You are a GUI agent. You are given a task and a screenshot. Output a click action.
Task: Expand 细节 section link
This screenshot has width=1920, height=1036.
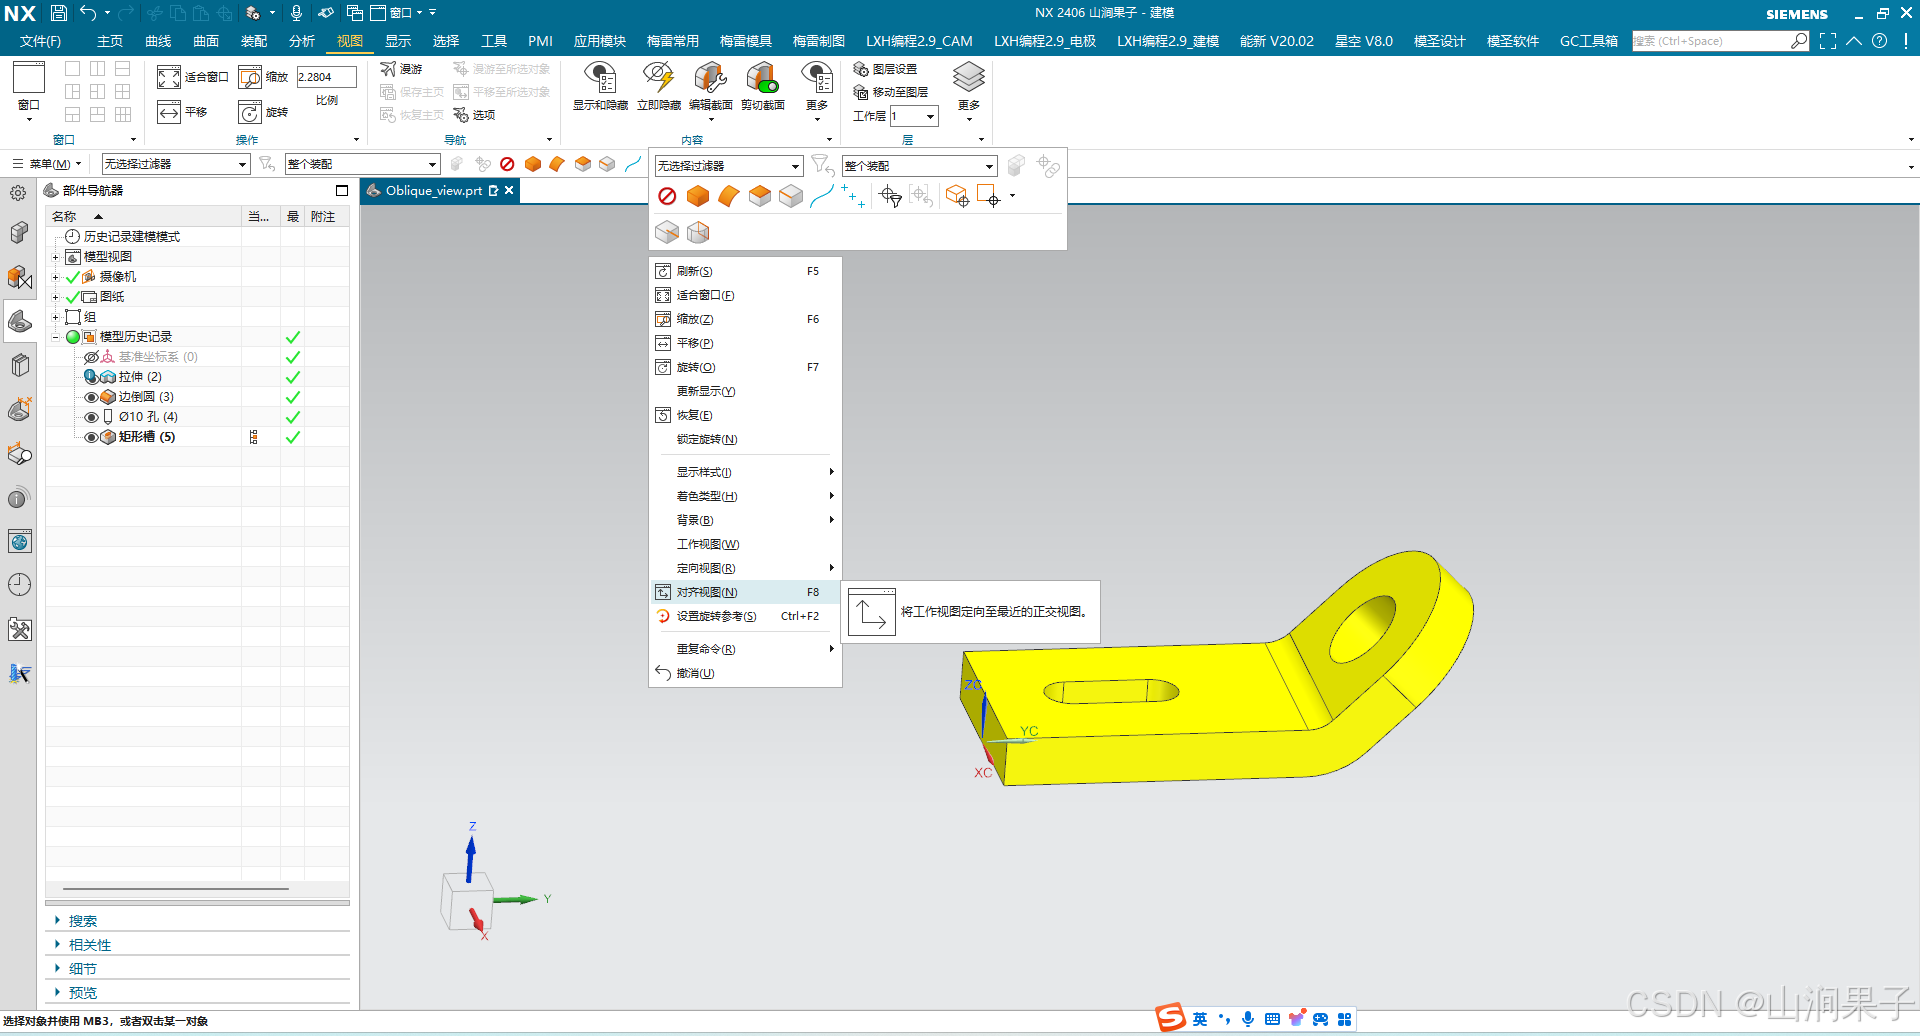pos(83,969)
